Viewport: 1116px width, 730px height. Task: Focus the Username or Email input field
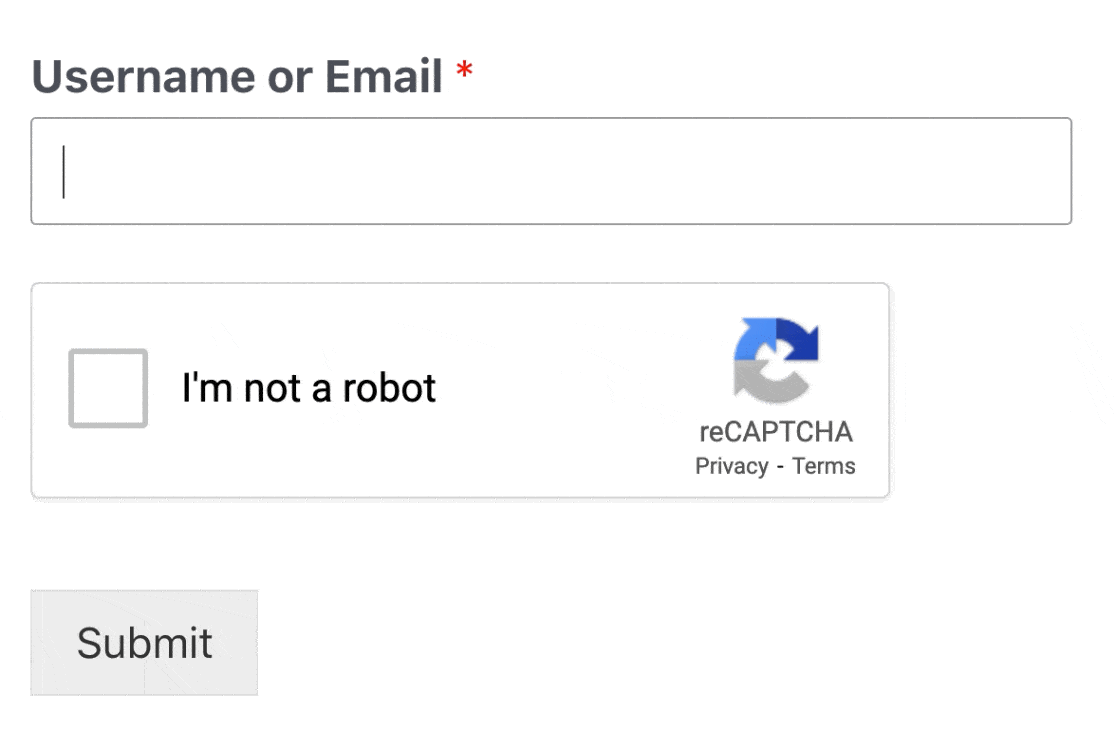point(551,171)
